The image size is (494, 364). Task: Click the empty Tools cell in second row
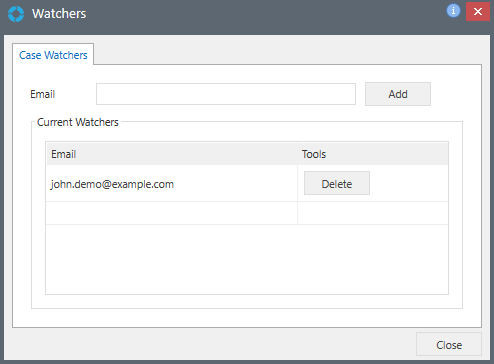coord(373,213)
